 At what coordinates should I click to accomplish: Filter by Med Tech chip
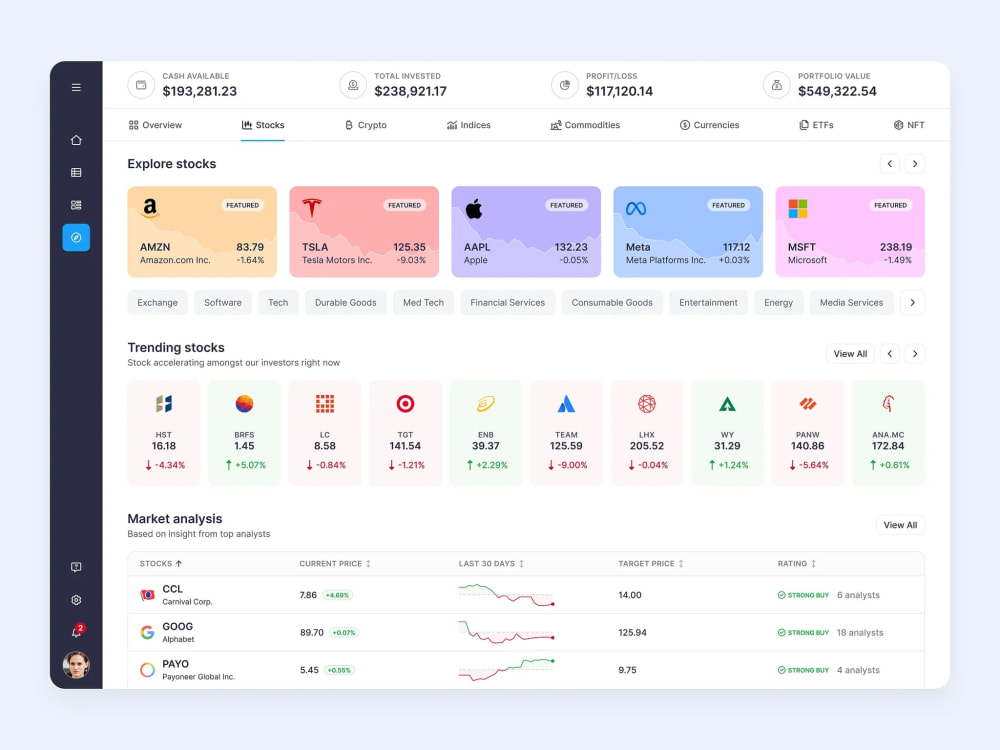[x=423, y=302]
